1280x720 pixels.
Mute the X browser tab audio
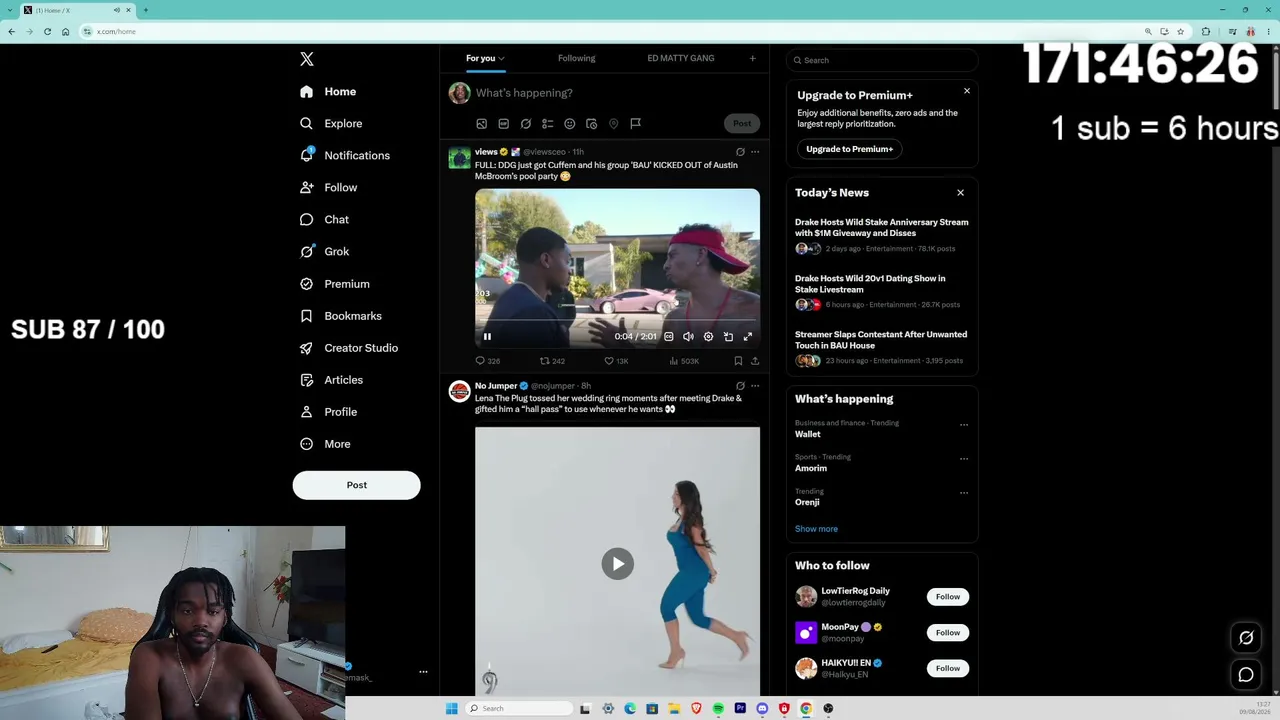coord(117,10)
